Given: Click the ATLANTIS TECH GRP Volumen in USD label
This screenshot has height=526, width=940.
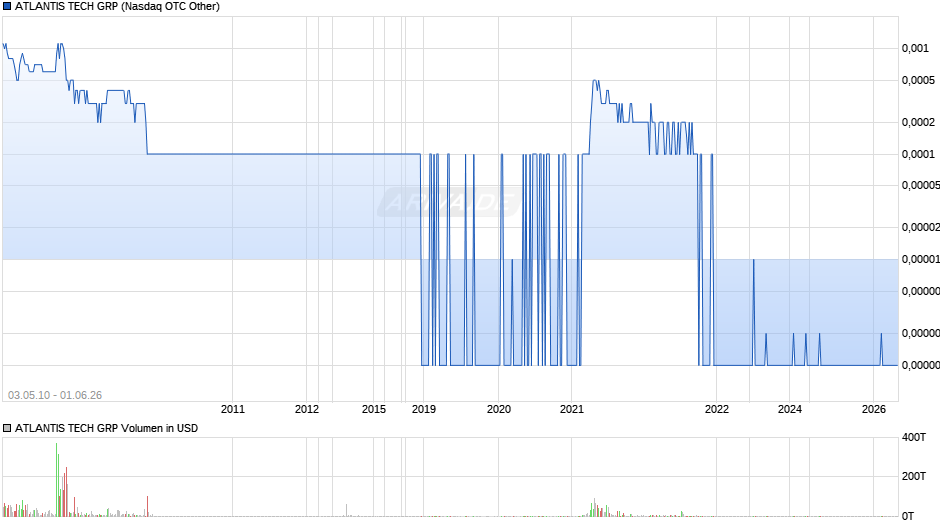Looking at the screenshot, I should (x=106, y=428).
